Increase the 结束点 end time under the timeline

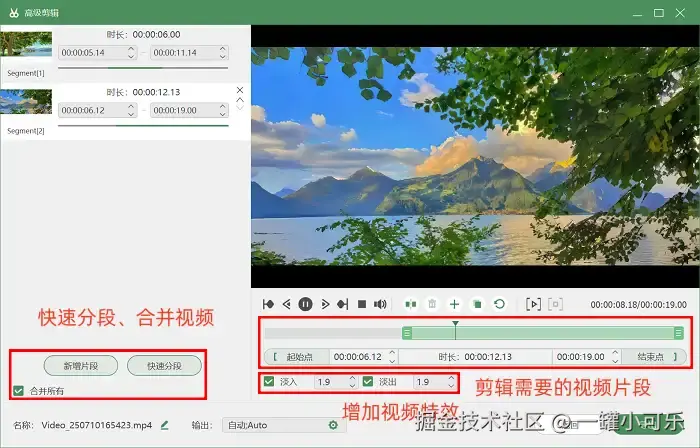(x=615, y=353)
